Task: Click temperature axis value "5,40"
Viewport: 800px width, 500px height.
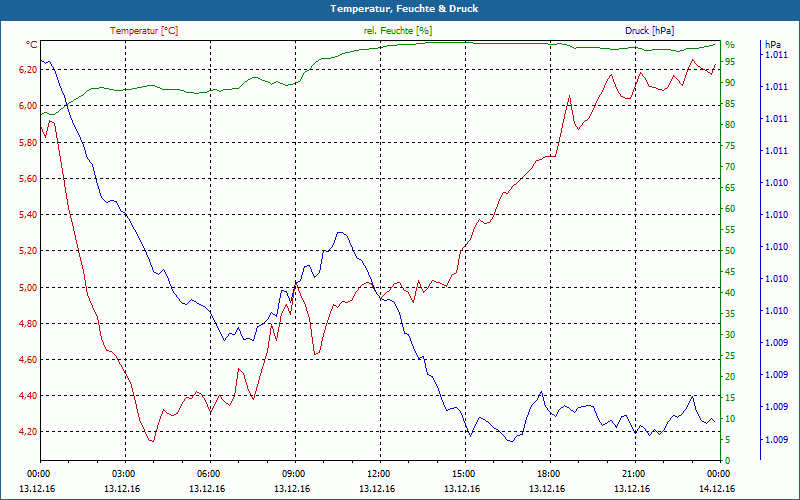Action: (28, 215)
